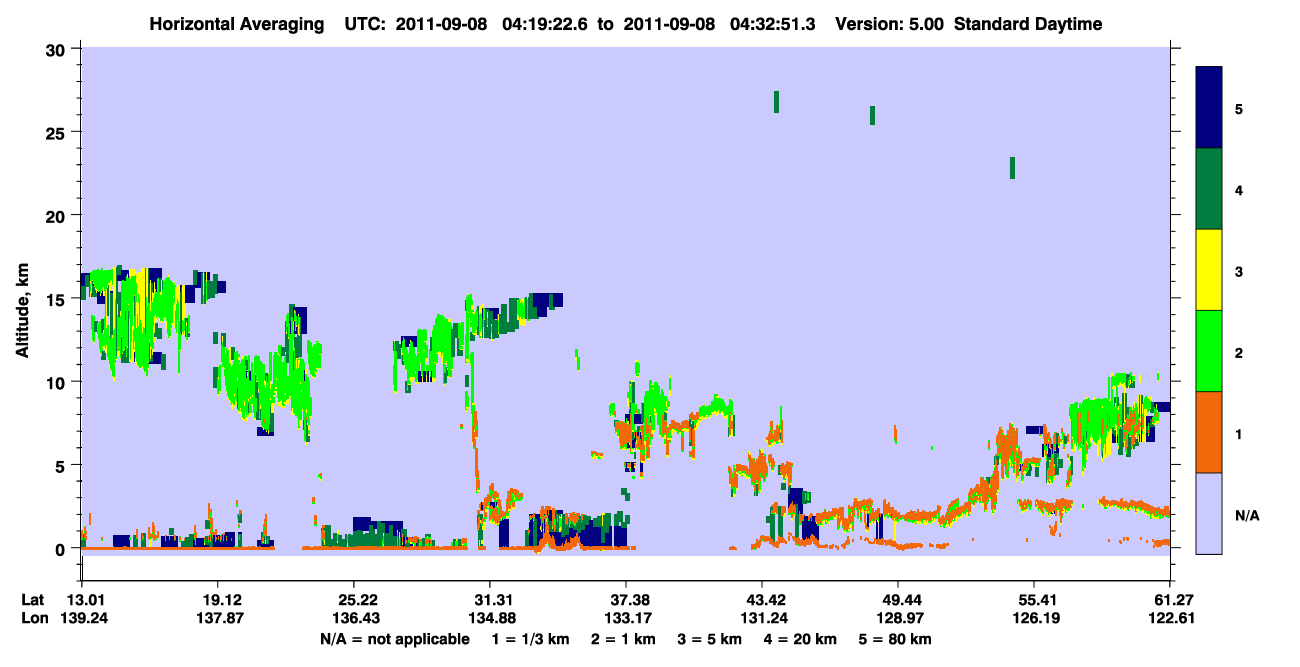Click latitude value 37.38
The width and height of the screenshot is (1300, 667).
tap(626, 600)
